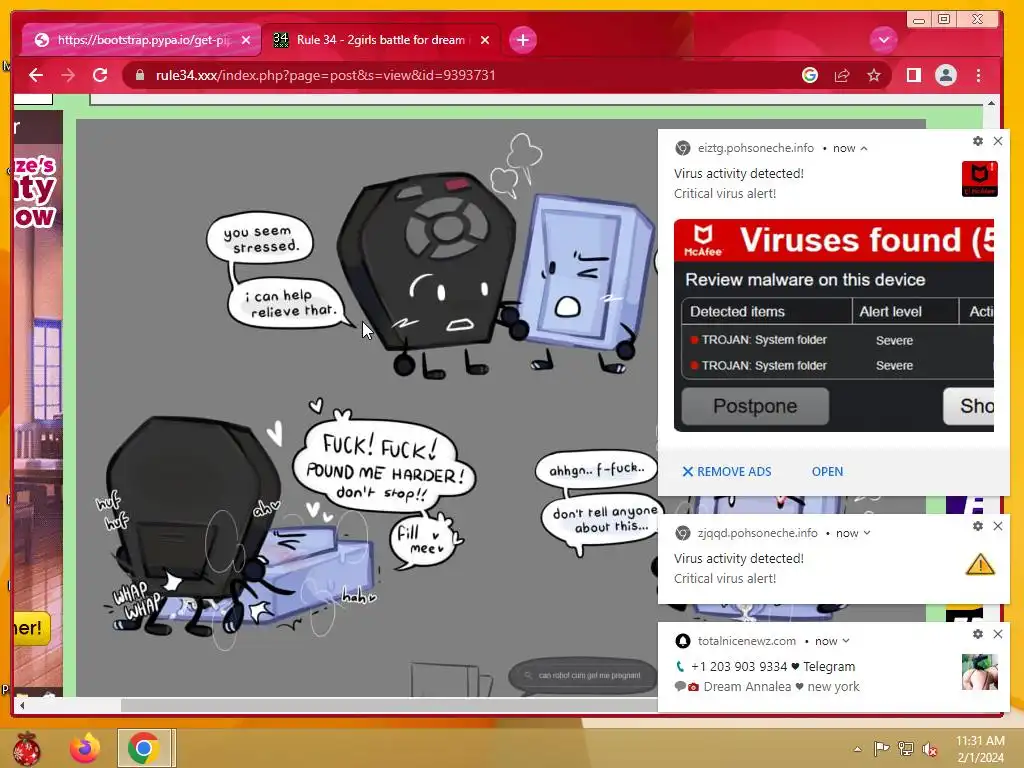Click the totalnicenewz.com notification thumbnail image
The width and height of the screenshot is (1024, 768).
click(x=980, y=672)
